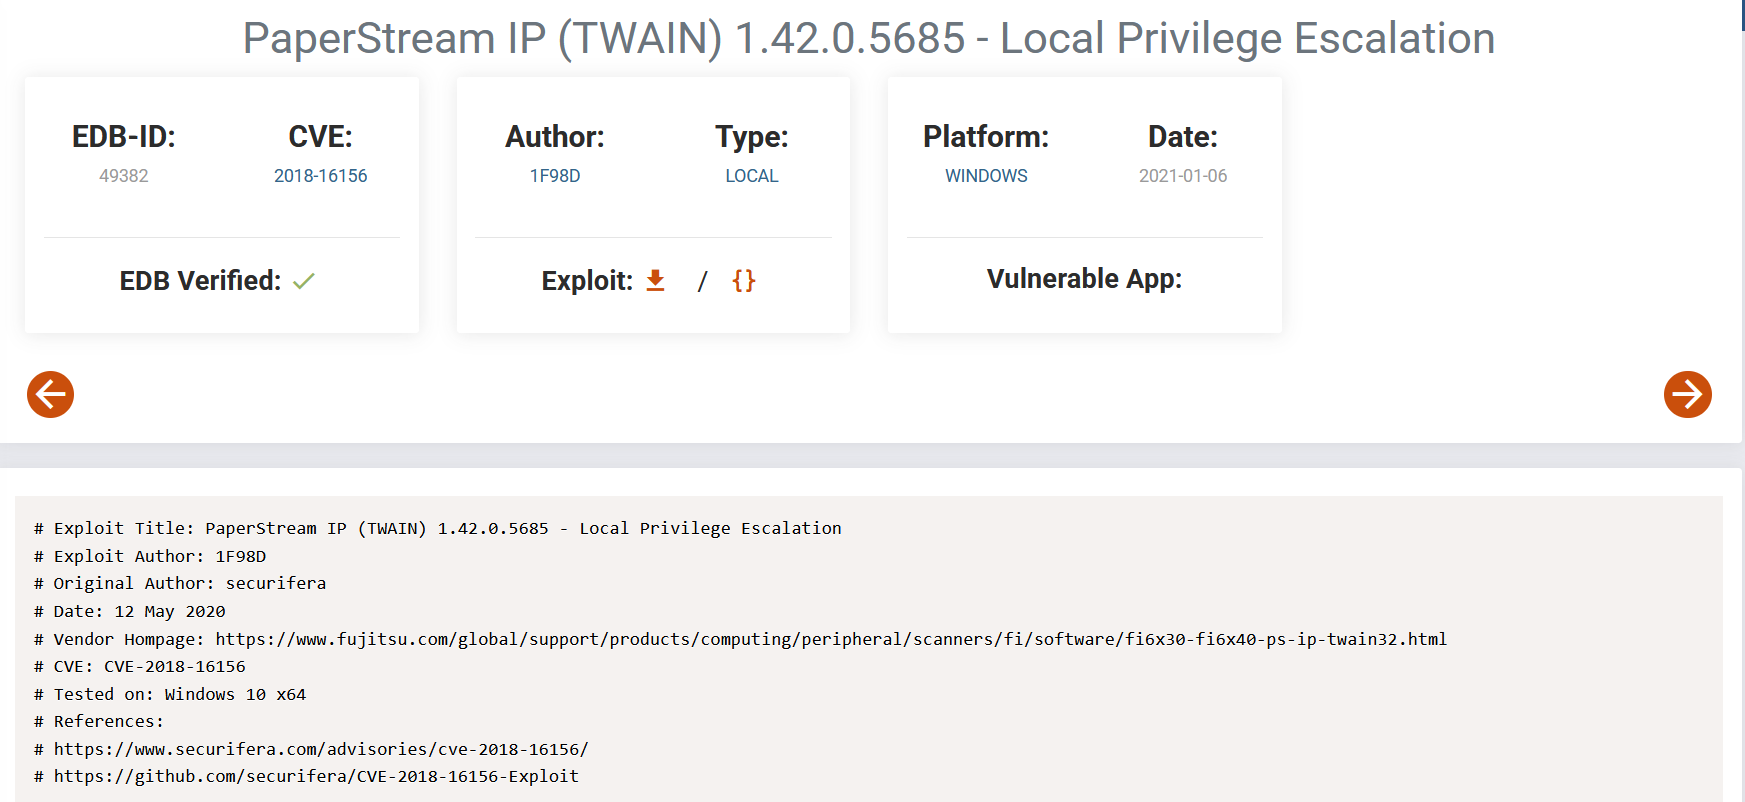The width and height of the screenshot is (1745, 802).
Task: Click the github.com securifera exploit URL line
Action: [306, 776]
